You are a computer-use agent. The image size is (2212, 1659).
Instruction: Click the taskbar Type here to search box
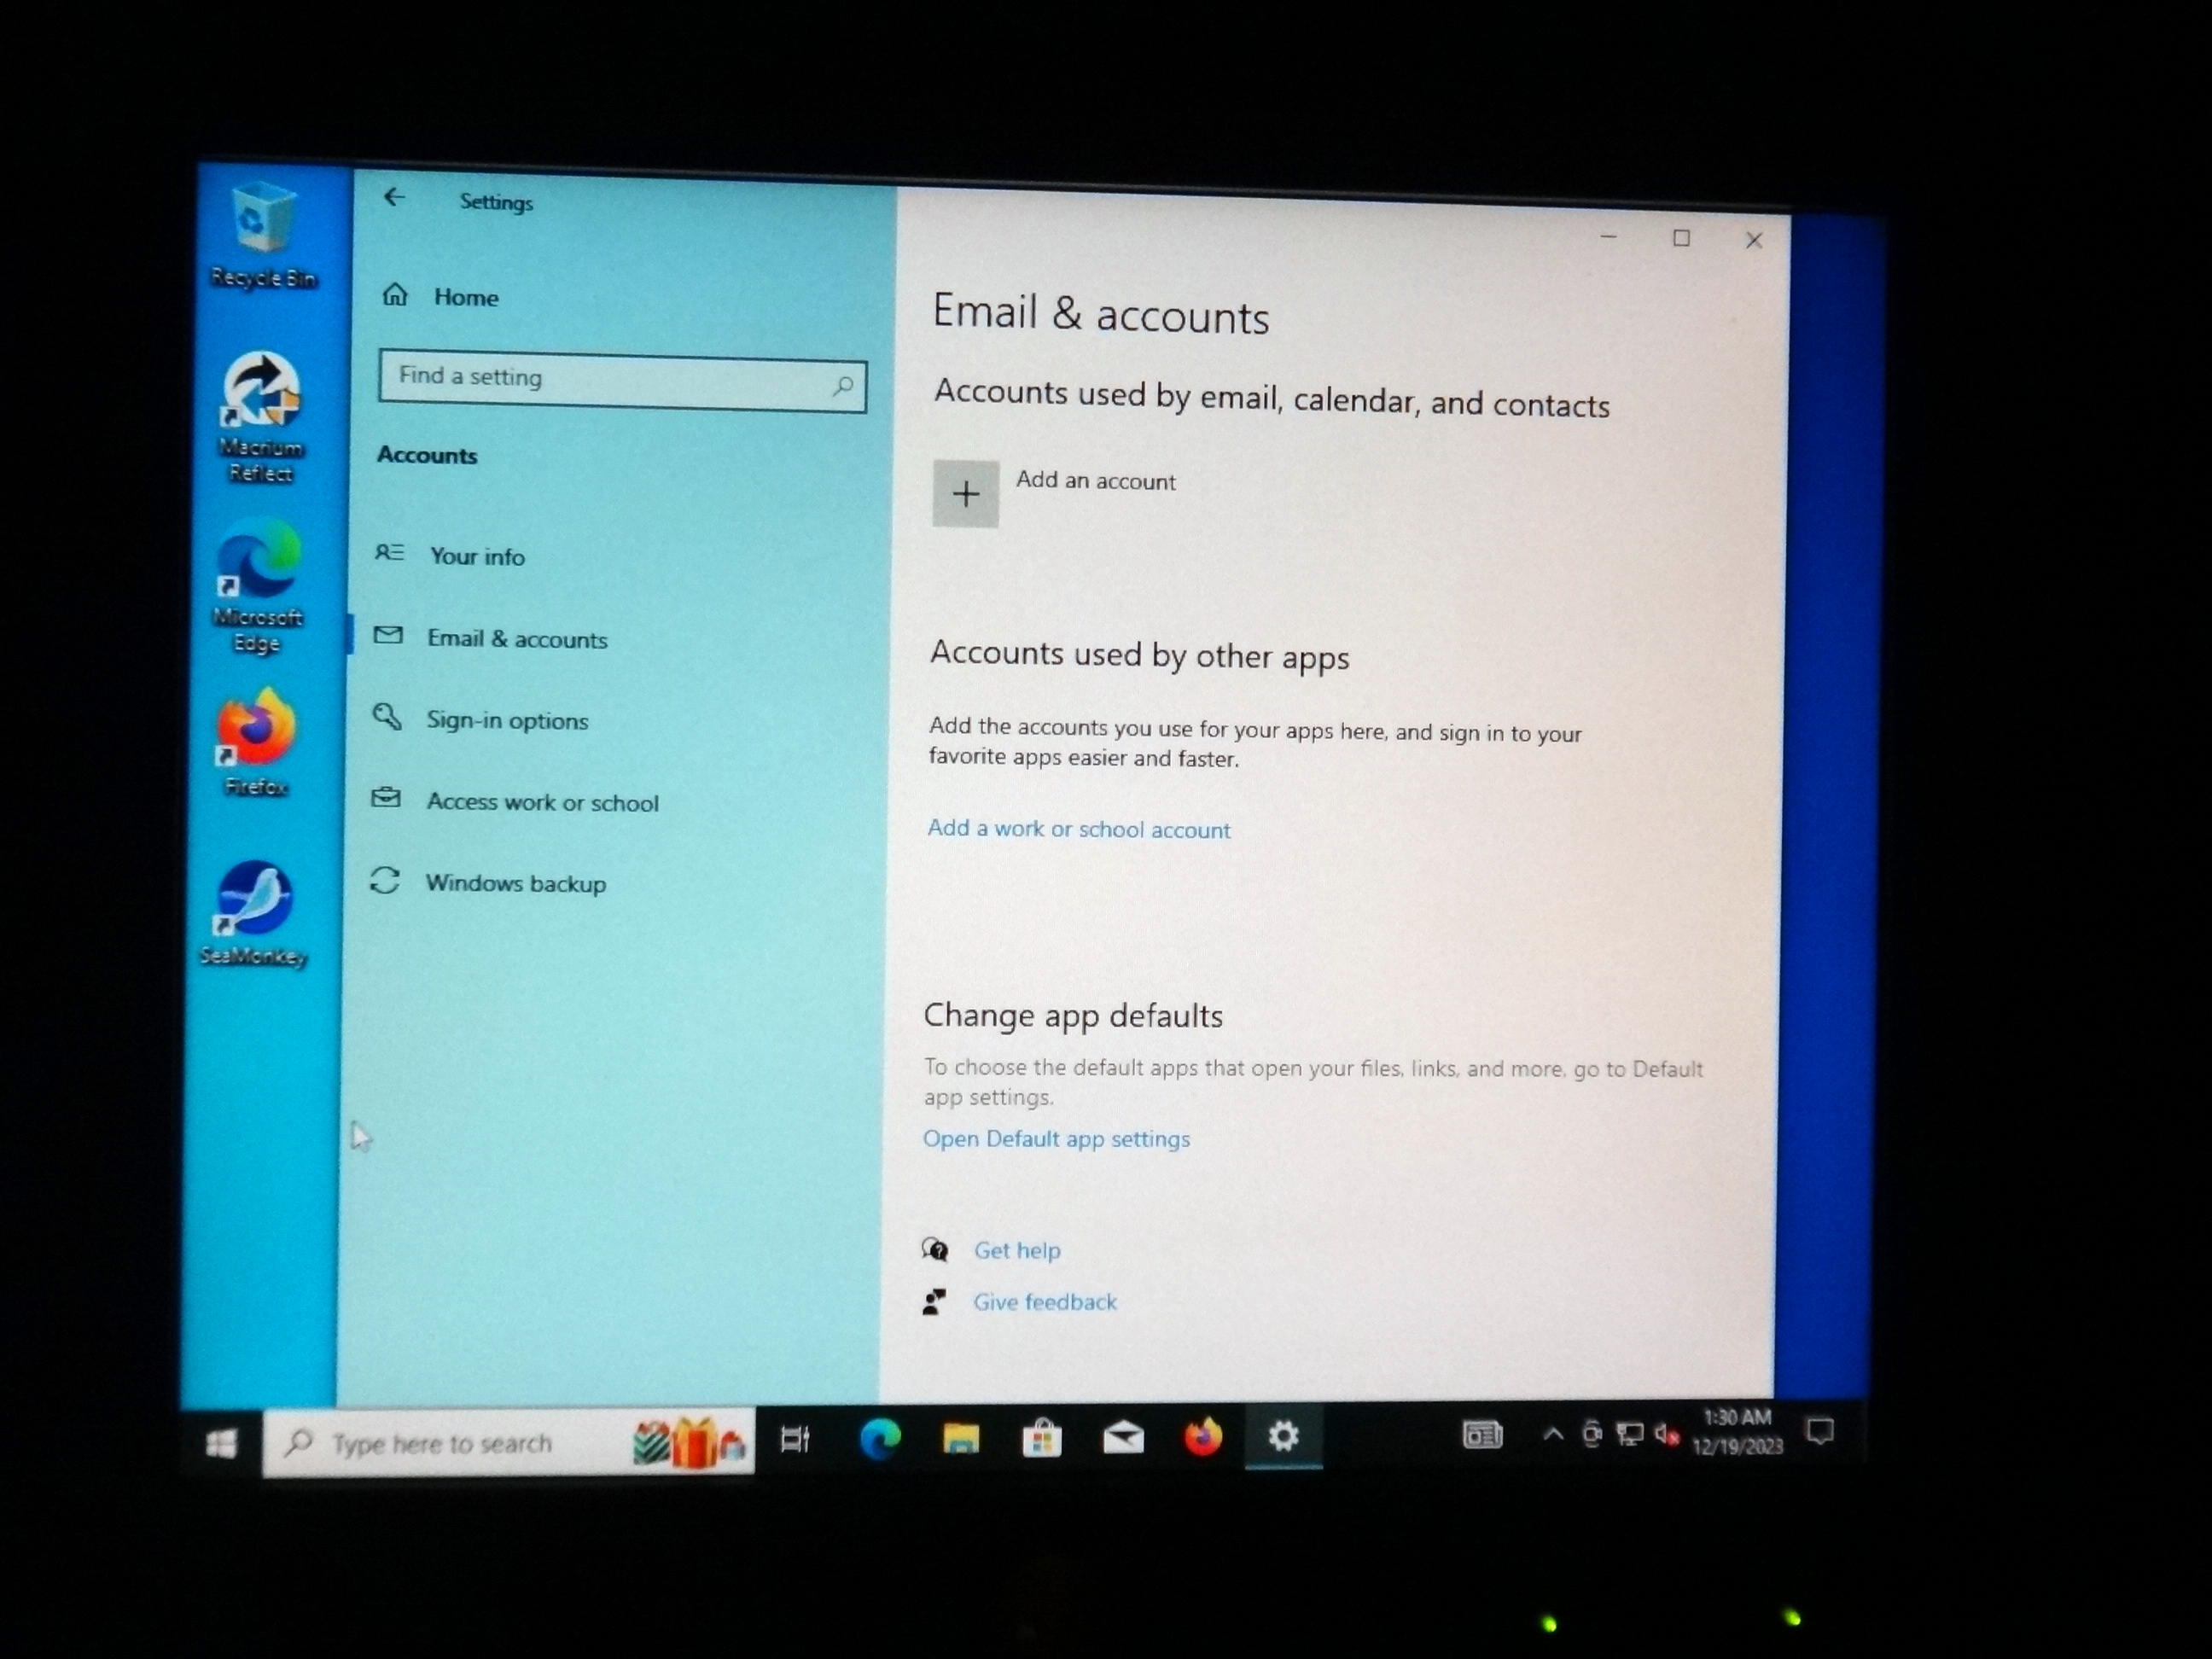508,1442
